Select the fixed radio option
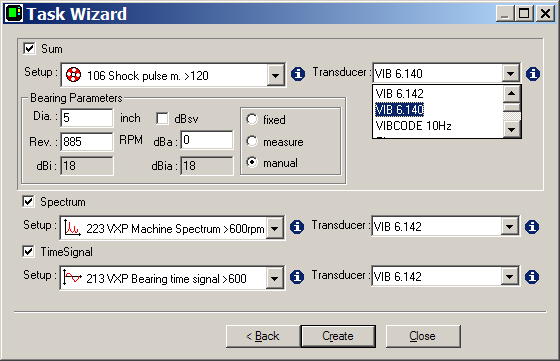This screenshot has width=560, height=361. (252, 119)
